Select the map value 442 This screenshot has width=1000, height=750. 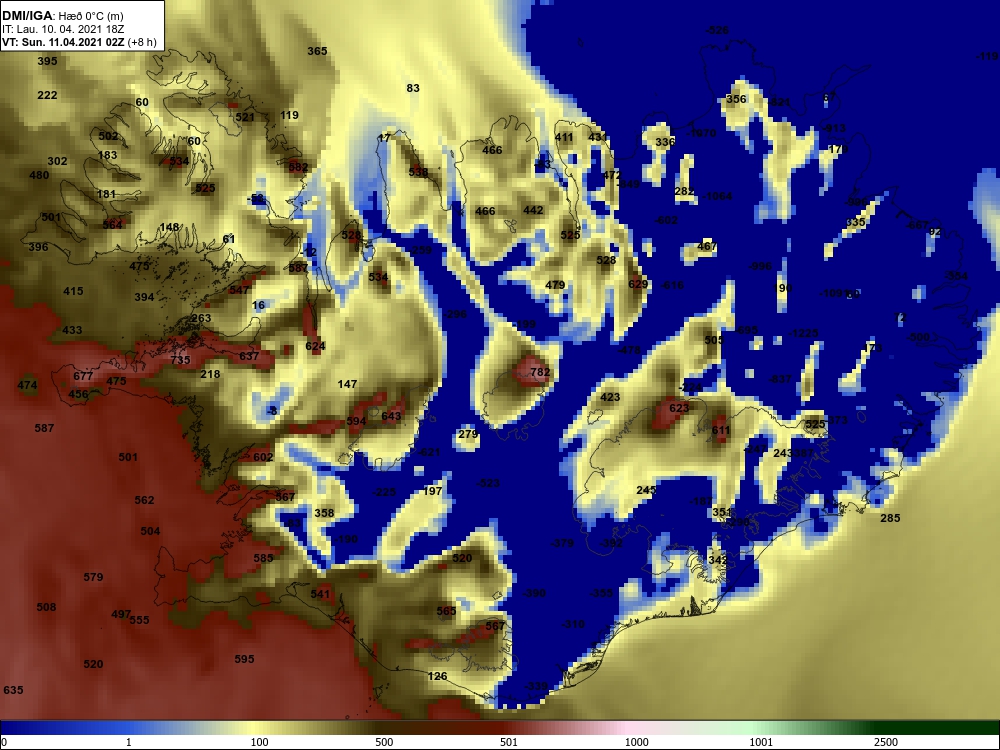point(533,210)
